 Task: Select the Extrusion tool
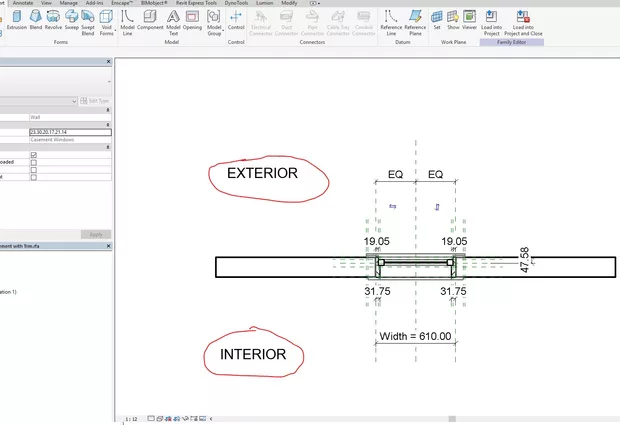[x=17, y=20]
